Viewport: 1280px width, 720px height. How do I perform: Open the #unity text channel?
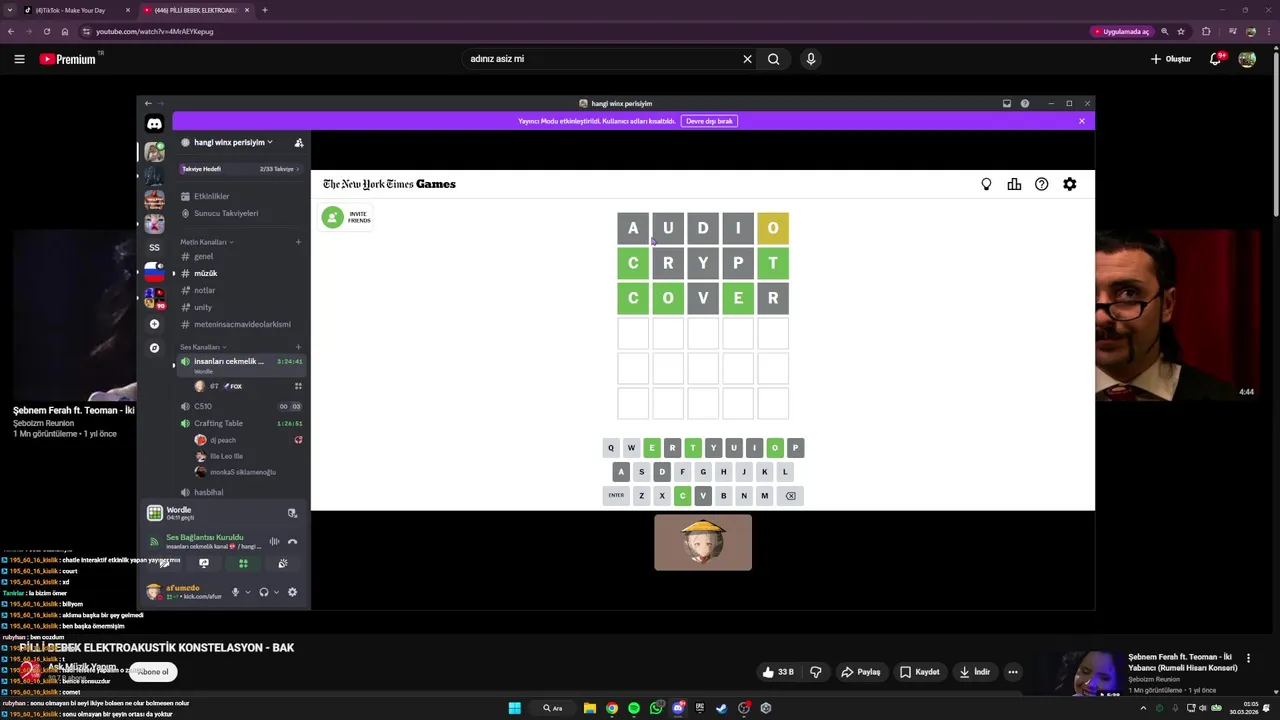pos(241,307)
